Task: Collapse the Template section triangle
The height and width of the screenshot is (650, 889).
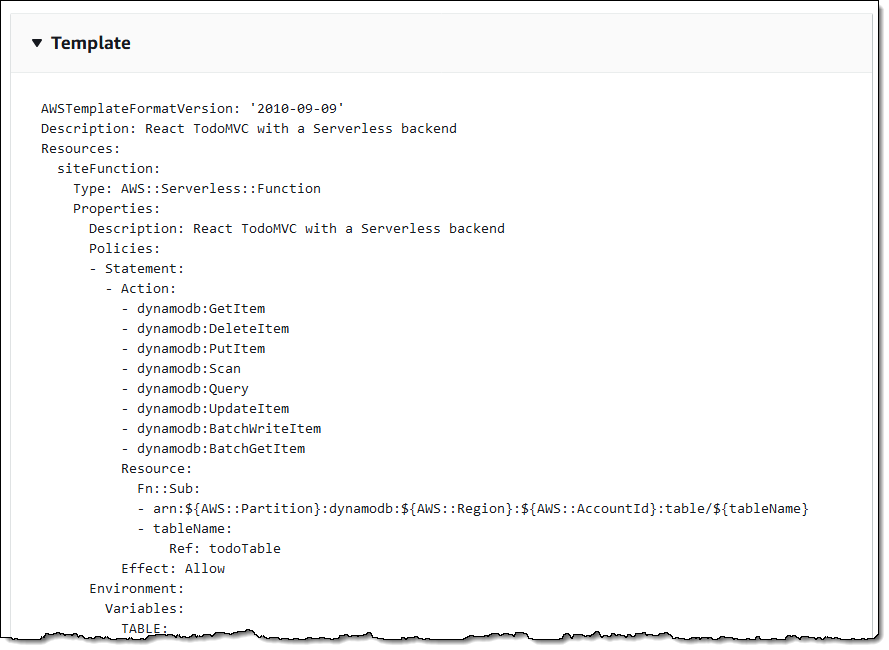Action: point(37,43)
